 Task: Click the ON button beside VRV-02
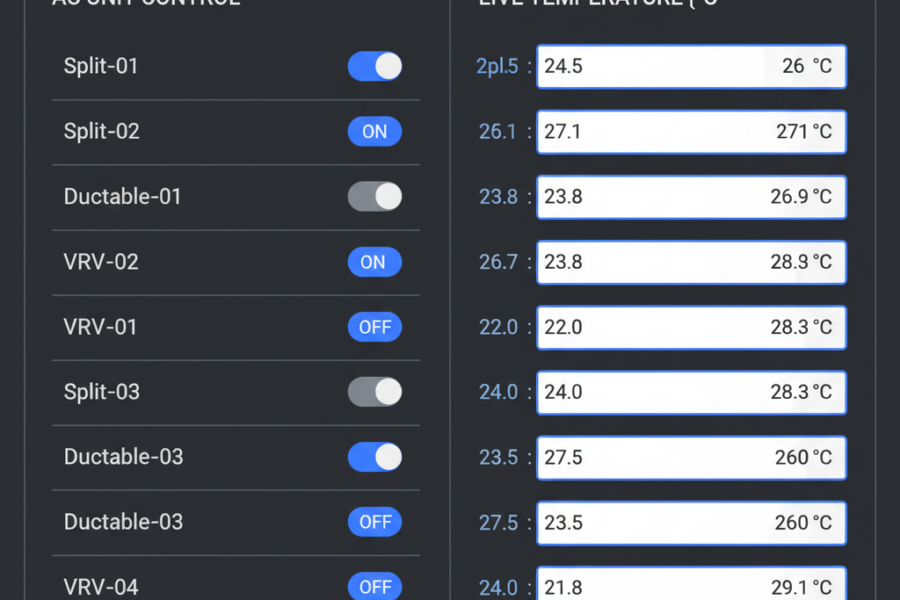374,262
